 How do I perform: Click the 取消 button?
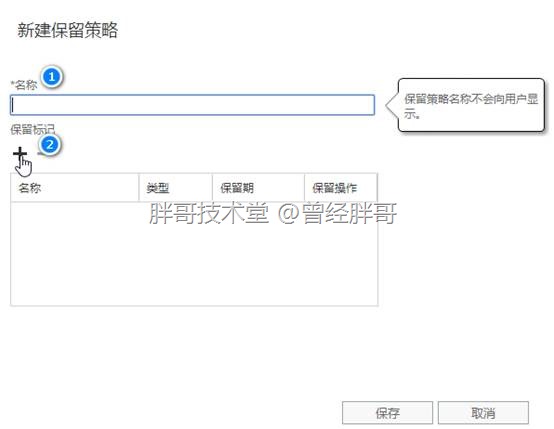point(483,413)
